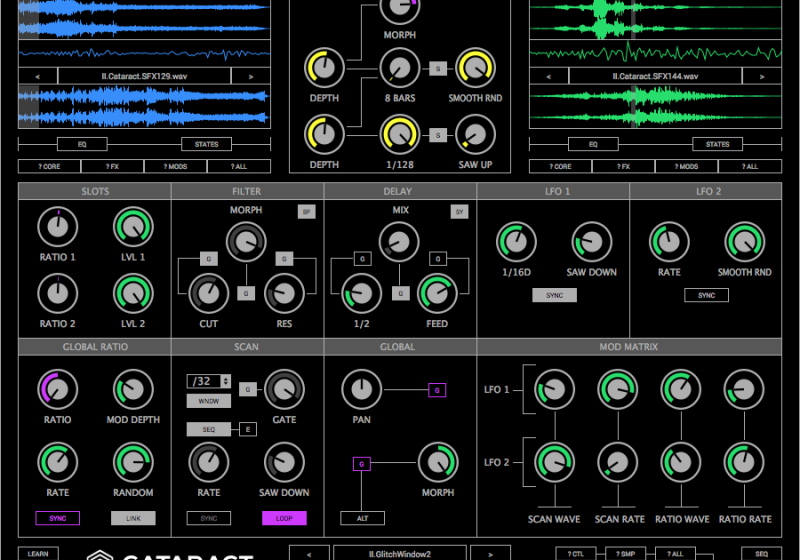Screen dimensions: 800x560
Task: Click the Filter CUT knob
Action: (x=209, y=293)
